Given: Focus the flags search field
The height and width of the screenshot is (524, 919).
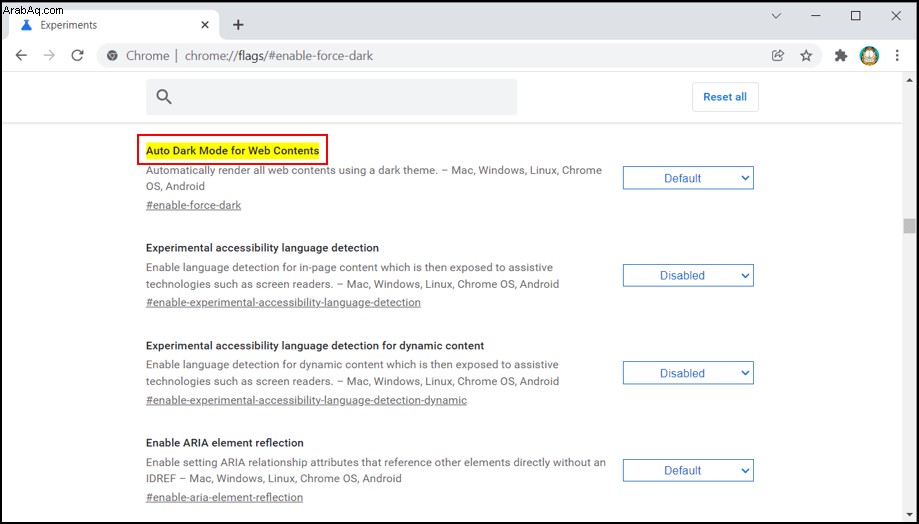Looking at the screenshot, I should [332, 97].
